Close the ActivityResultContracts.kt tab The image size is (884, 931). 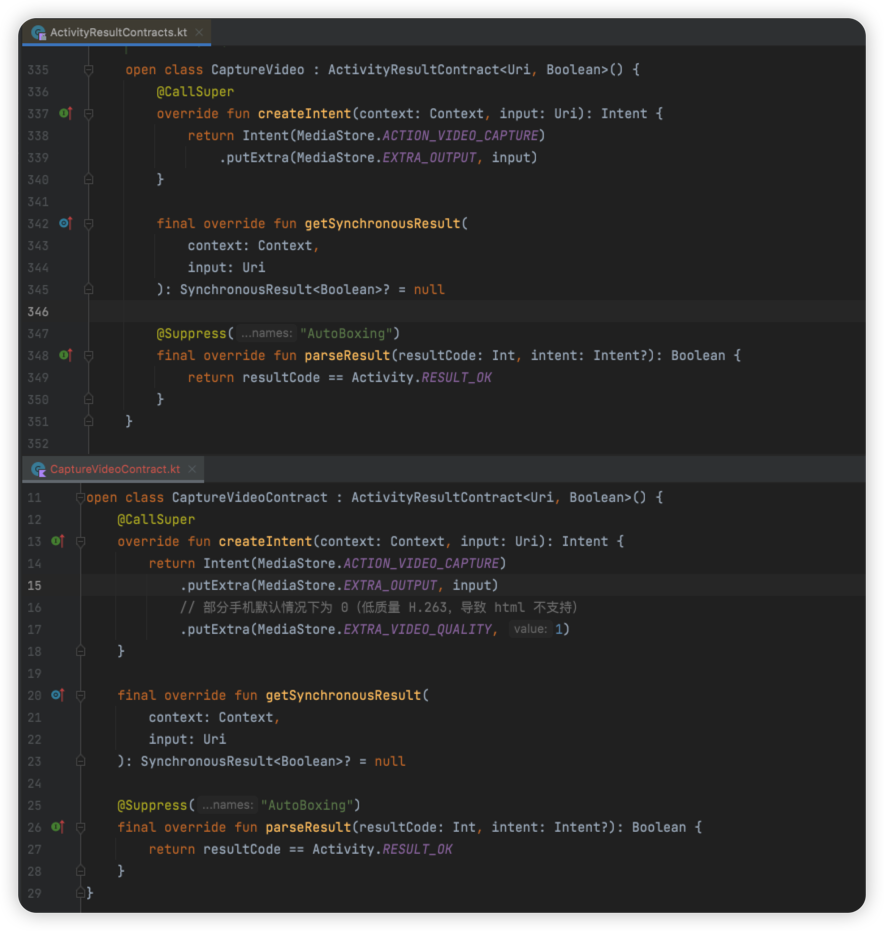[199, 33]
